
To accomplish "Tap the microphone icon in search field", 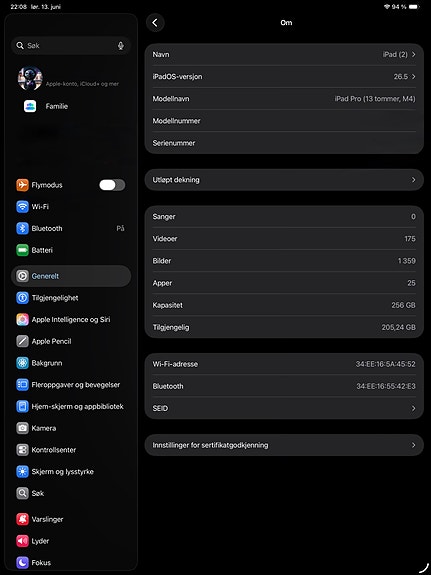I will tap(121, 46).
